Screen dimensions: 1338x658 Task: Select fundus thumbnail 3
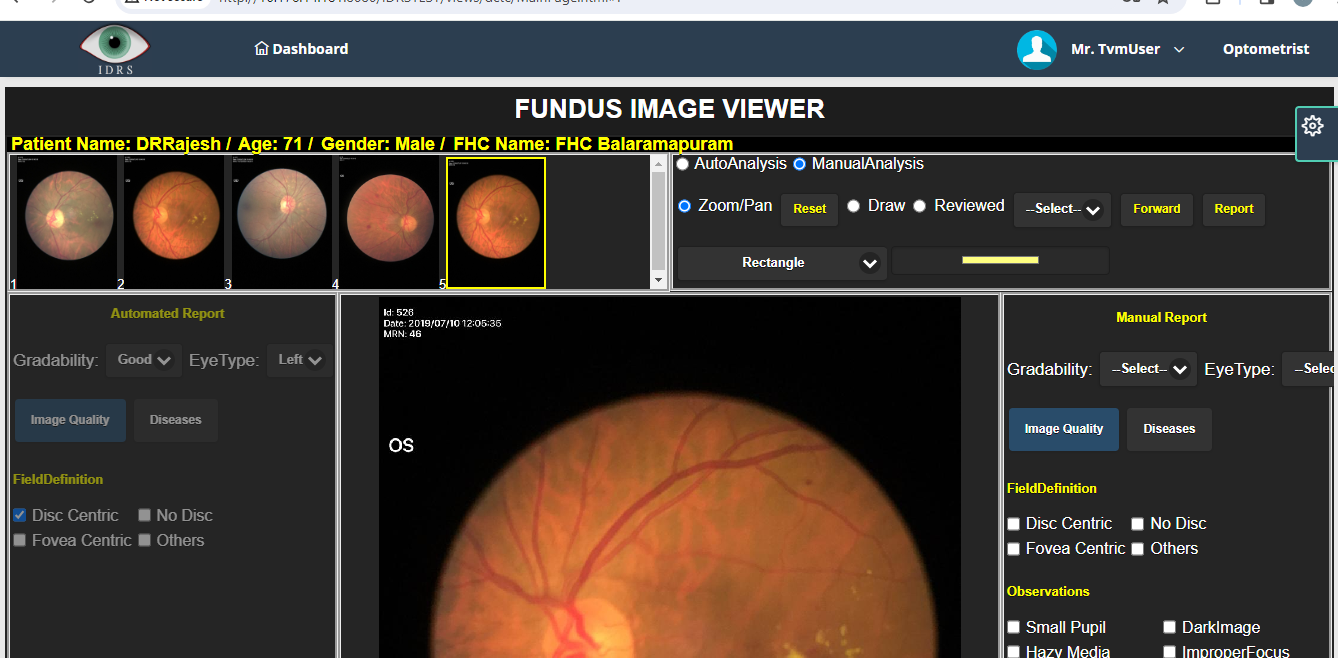click(282, 222)
